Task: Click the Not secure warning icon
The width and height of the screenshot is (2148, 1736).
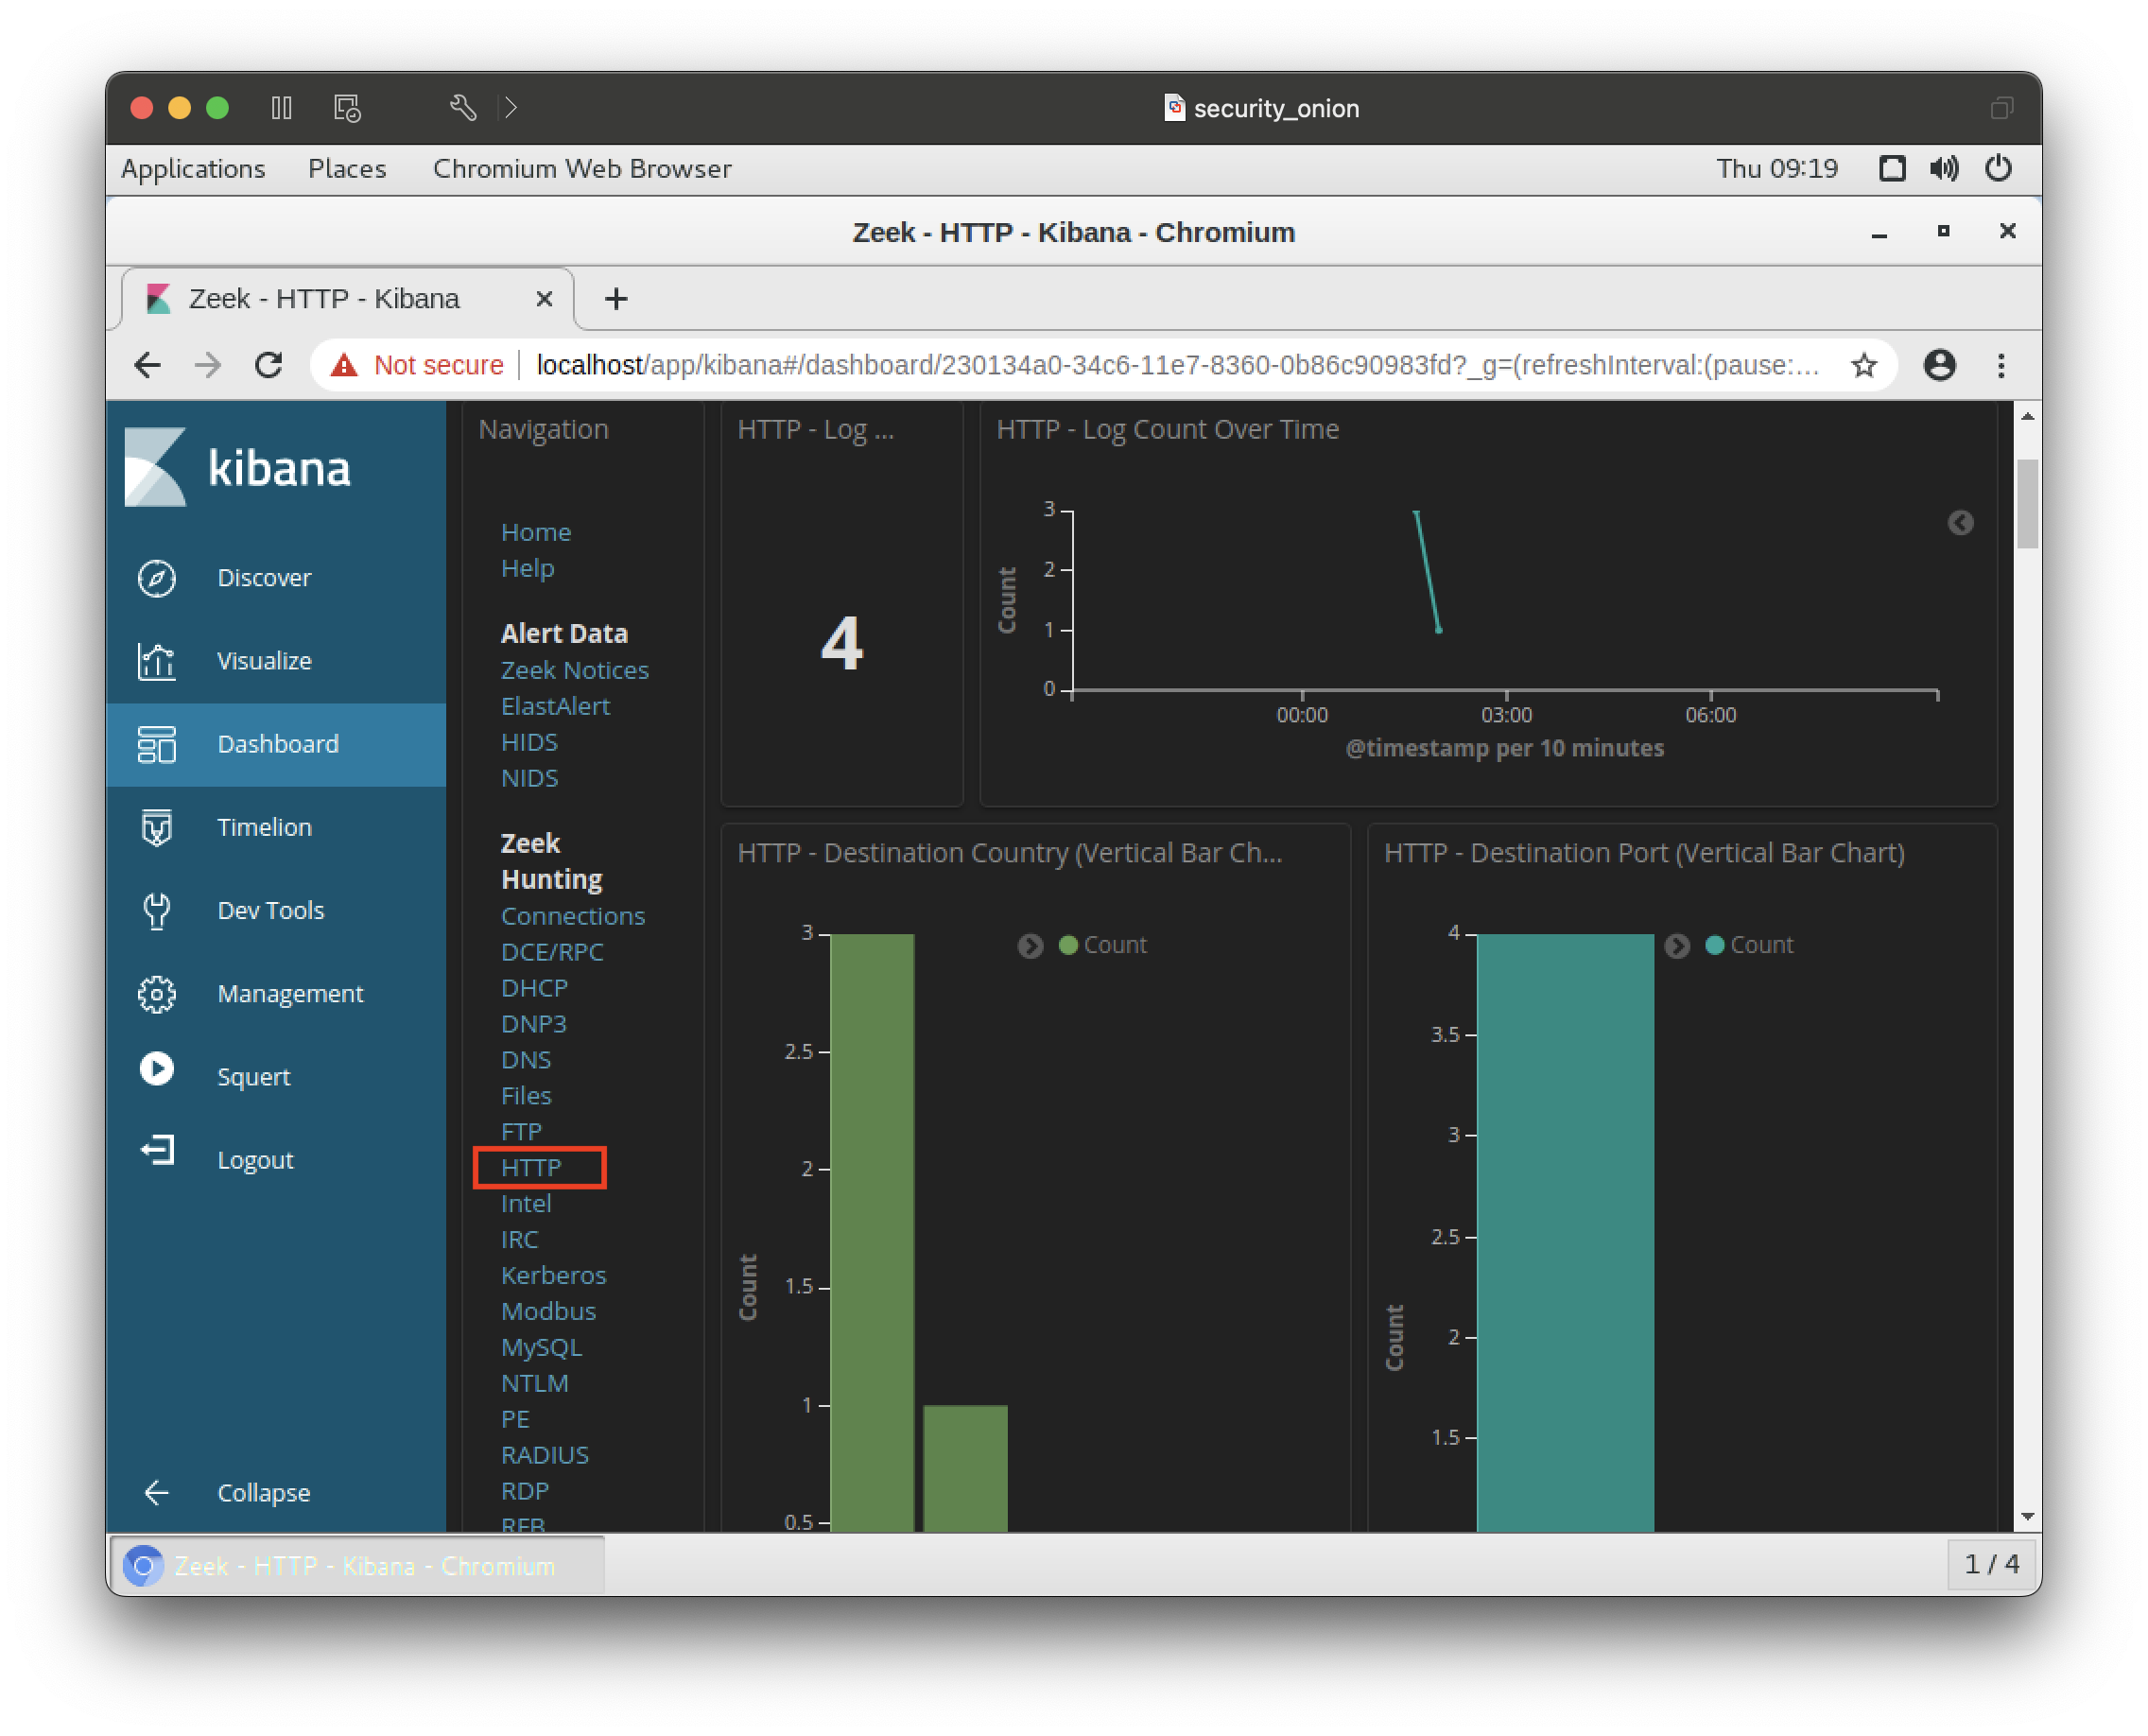Action: tap(344, 365)
